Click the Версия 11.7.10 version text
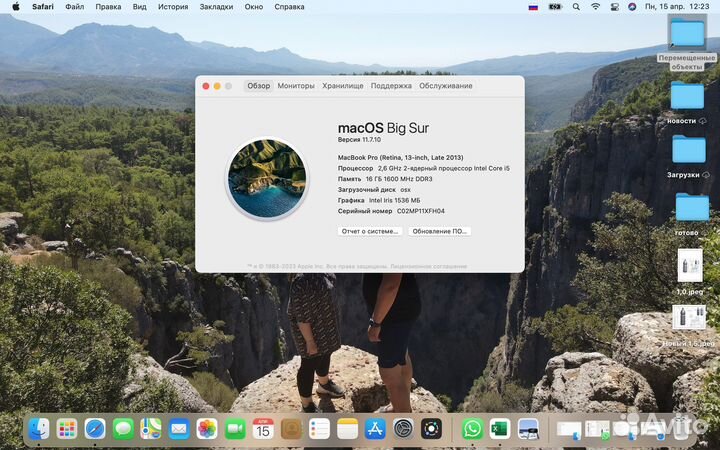The width and height of the screenshot is (720, 450). (x=359, y=140)
